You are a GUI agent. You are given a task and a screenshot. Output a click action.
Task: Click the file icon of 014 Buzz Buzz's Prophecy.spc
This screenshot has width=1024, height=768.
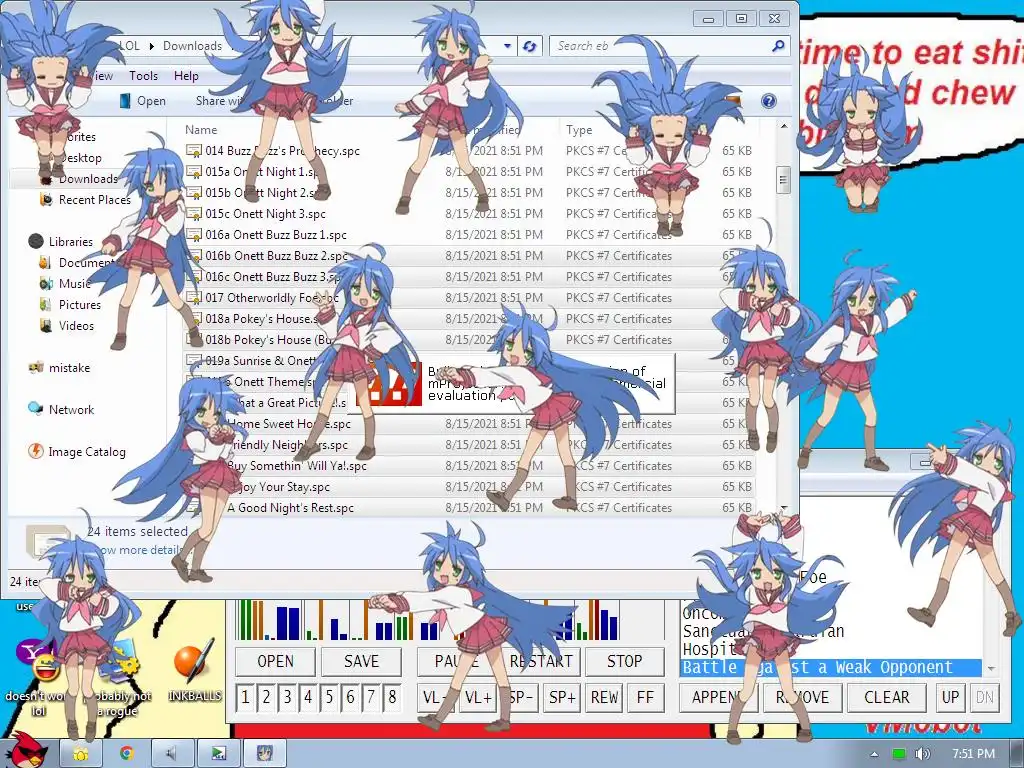pos(194,151)
